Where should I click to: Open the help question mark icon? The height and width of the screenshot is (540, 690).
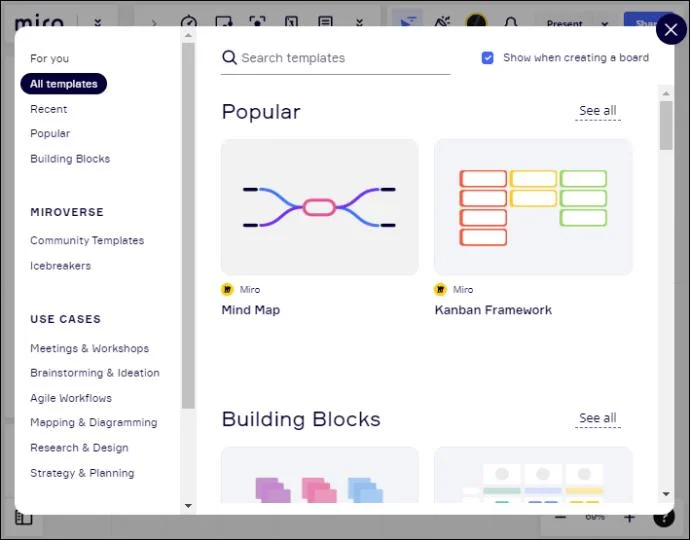pyautogui.click(x=664, y=517)
